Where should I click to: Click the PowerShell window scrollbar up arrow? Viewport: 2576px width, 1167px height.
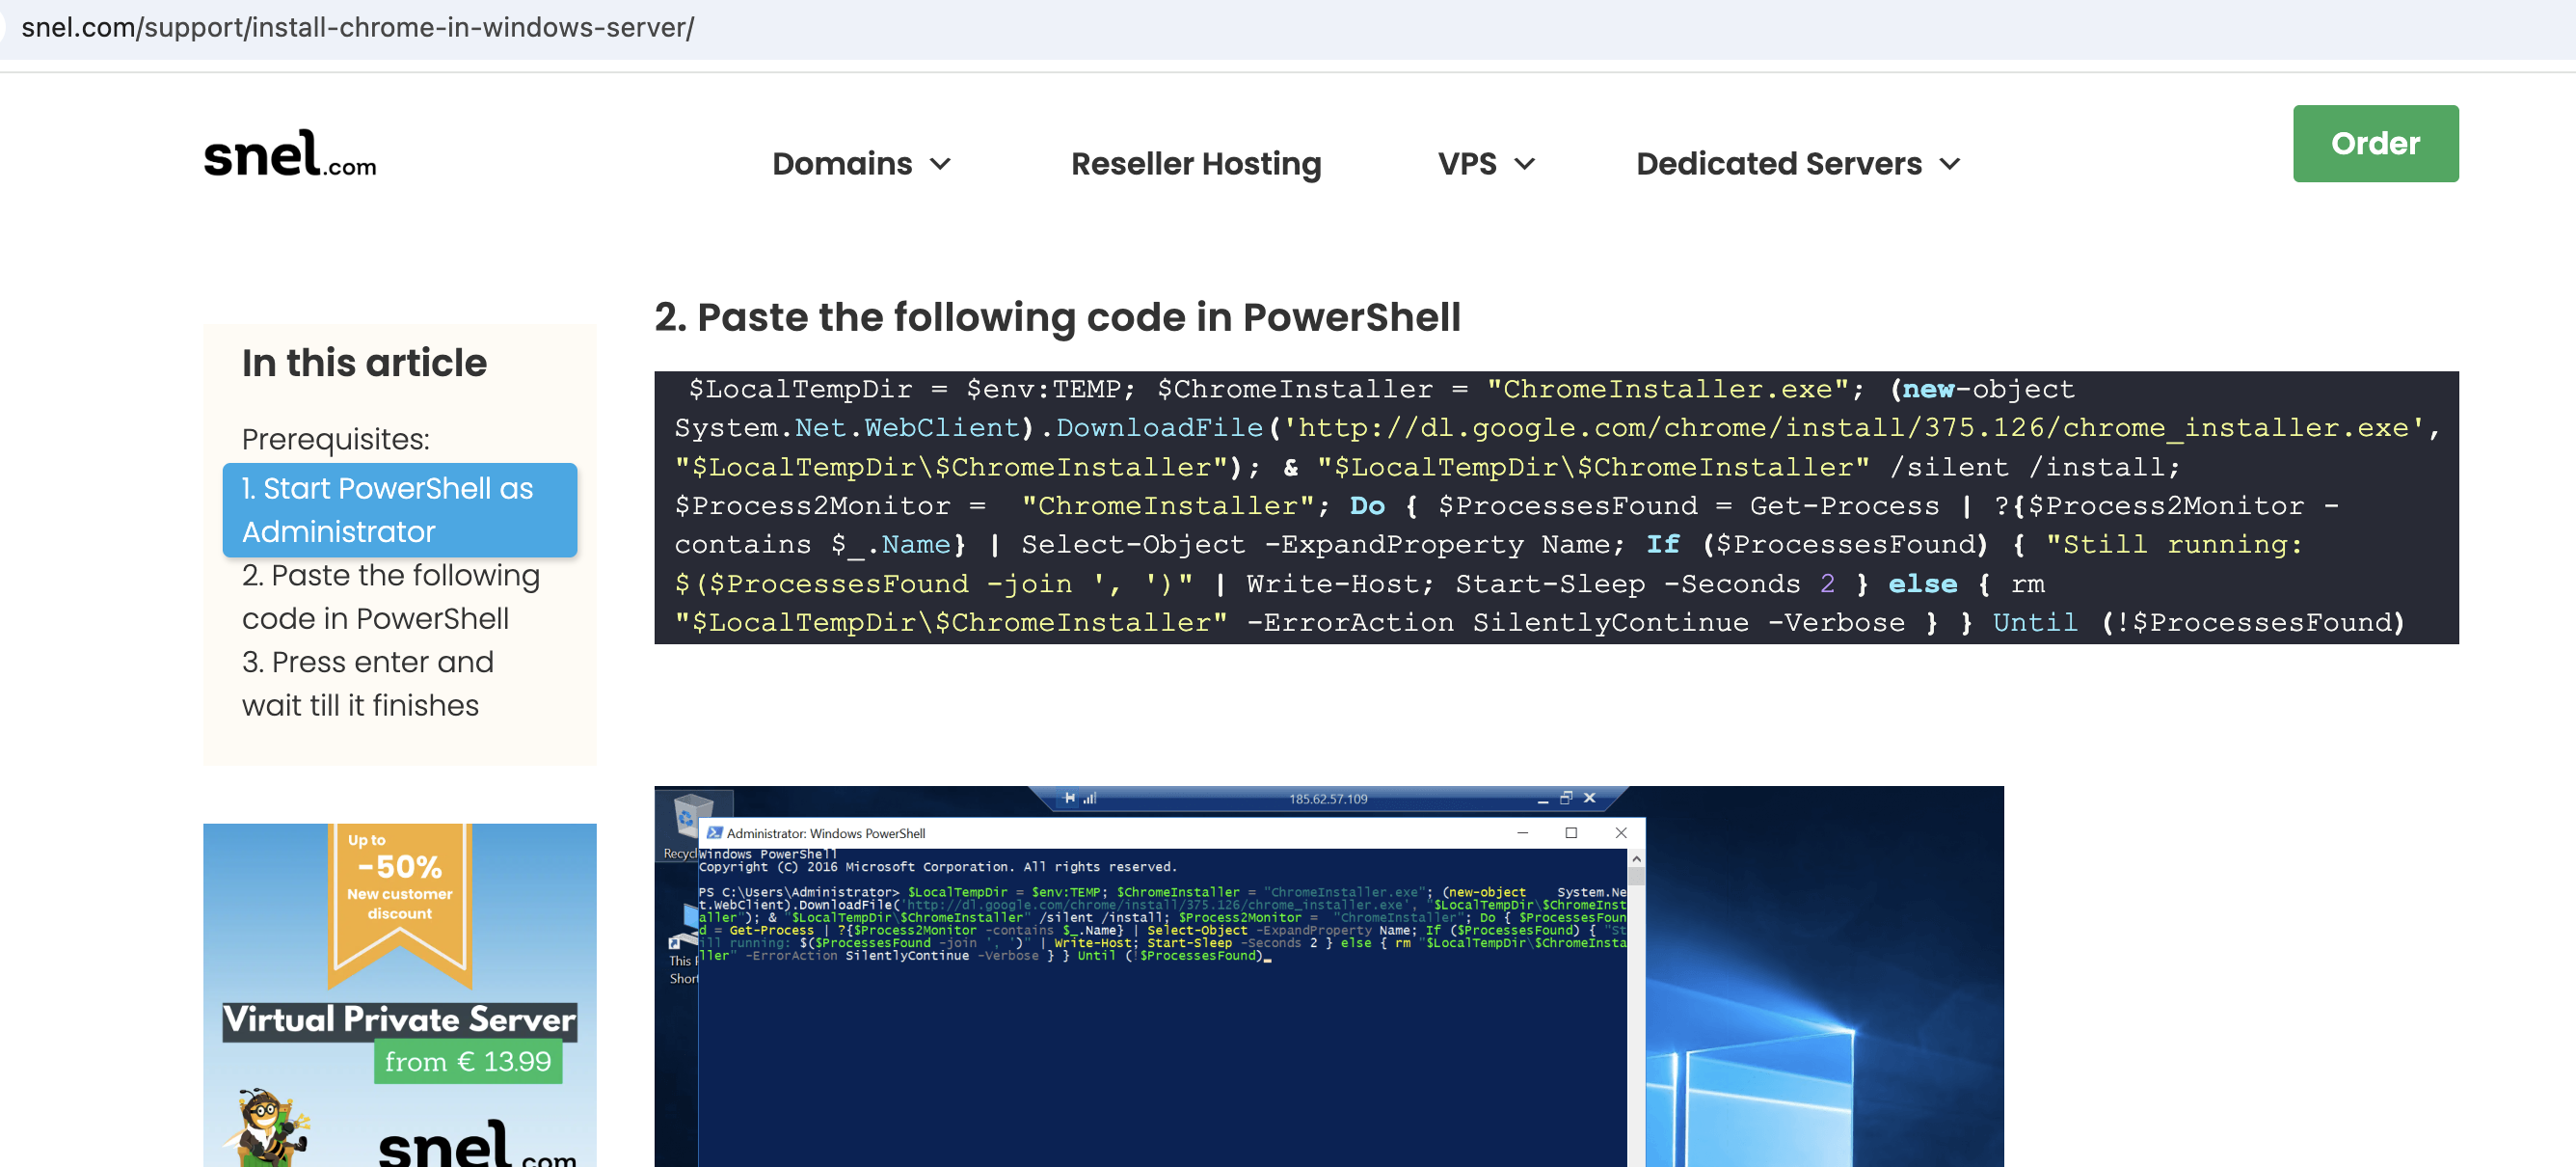point(1636,858)
